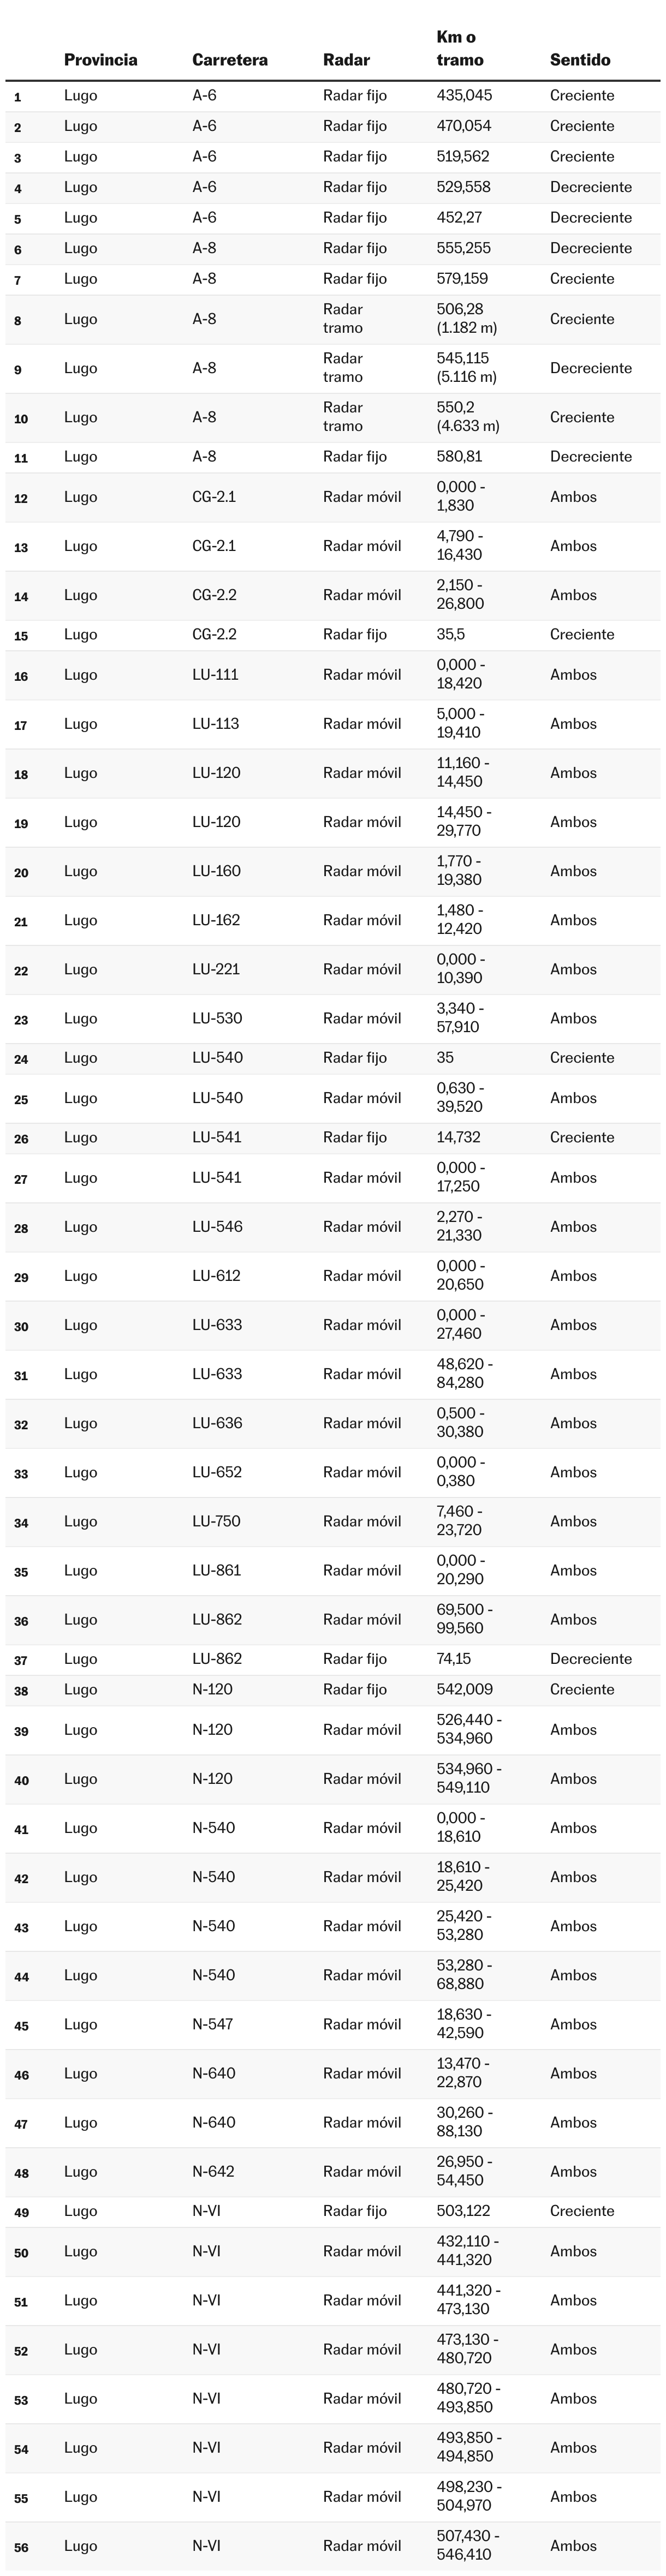Click the Carretera column header
Image resolution: width=666 pixels, height=2576 pixels.
[229, 60]
